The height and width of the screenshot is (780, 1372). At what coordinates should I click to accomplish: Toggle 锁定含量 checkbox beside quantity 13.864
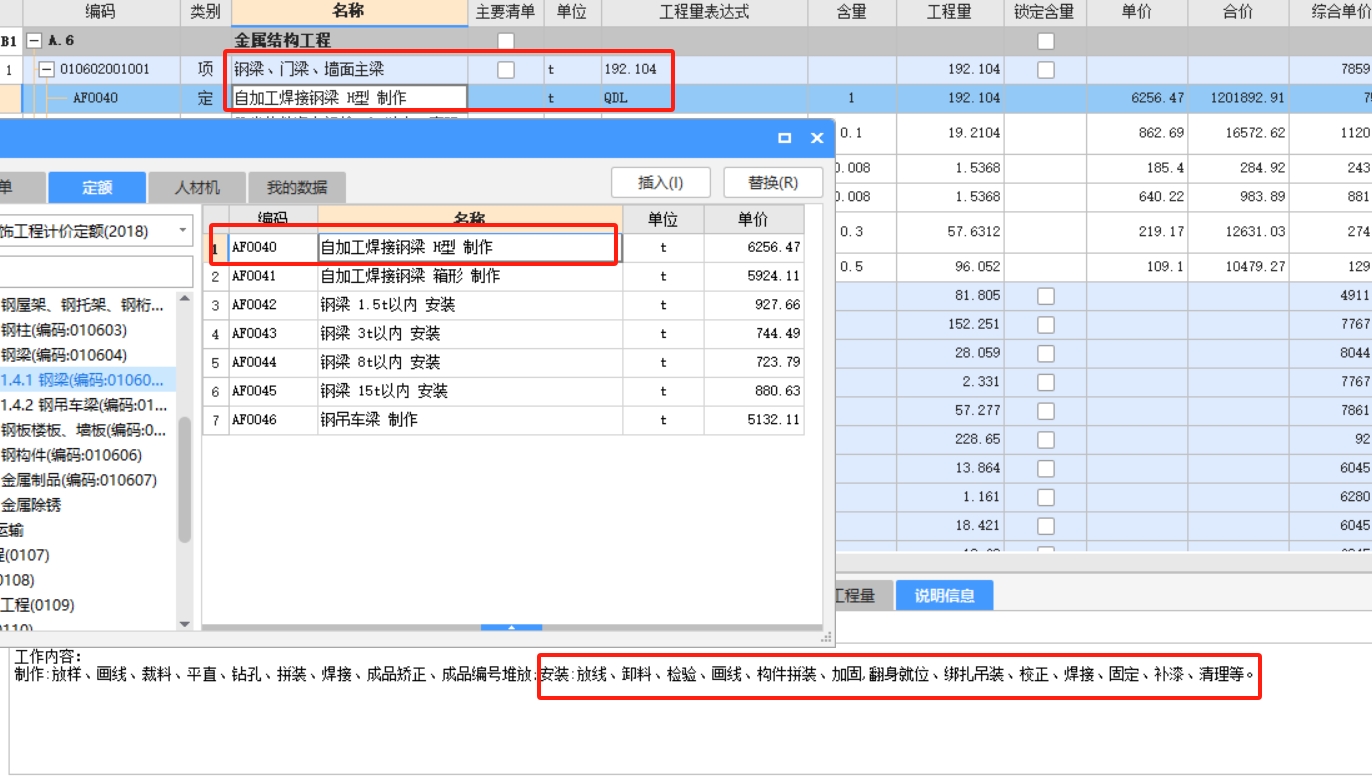[x=1046, y=468]
